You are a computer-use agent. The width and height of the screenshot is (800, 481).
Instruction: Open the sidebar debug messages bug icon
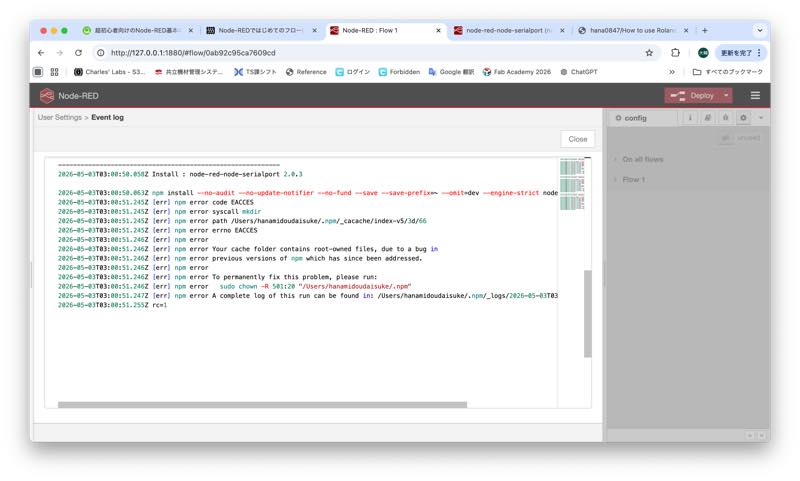[726, 118]
